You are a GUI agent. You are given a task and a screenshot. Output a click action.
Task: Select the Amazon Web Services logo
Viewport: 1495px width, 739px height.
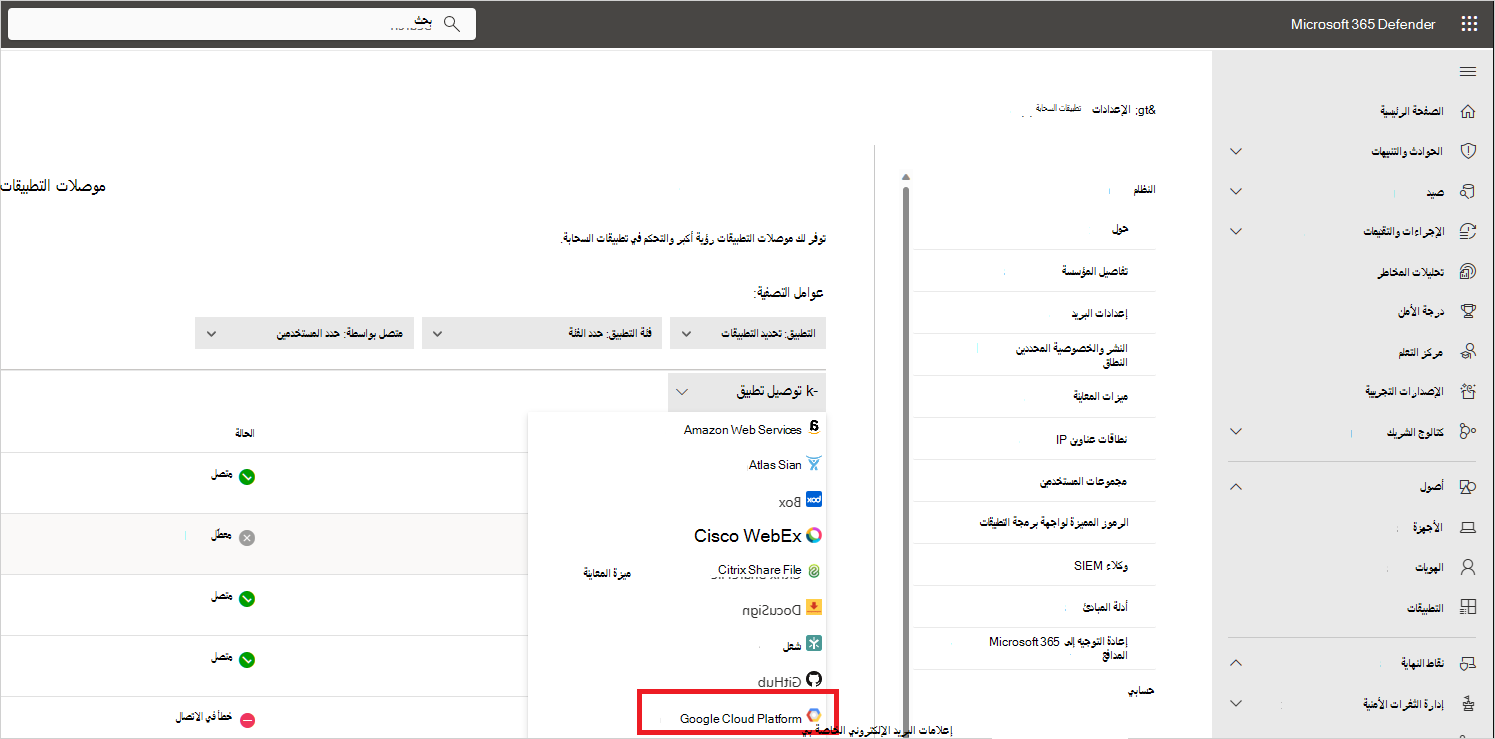click(x=814, y=427)
